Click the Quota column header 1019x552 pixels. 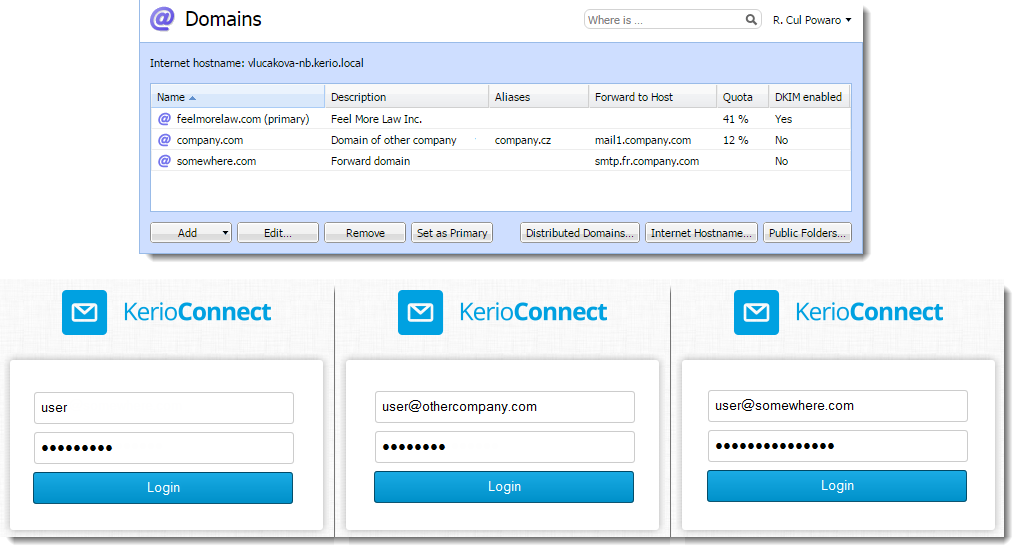coord(742,97)
